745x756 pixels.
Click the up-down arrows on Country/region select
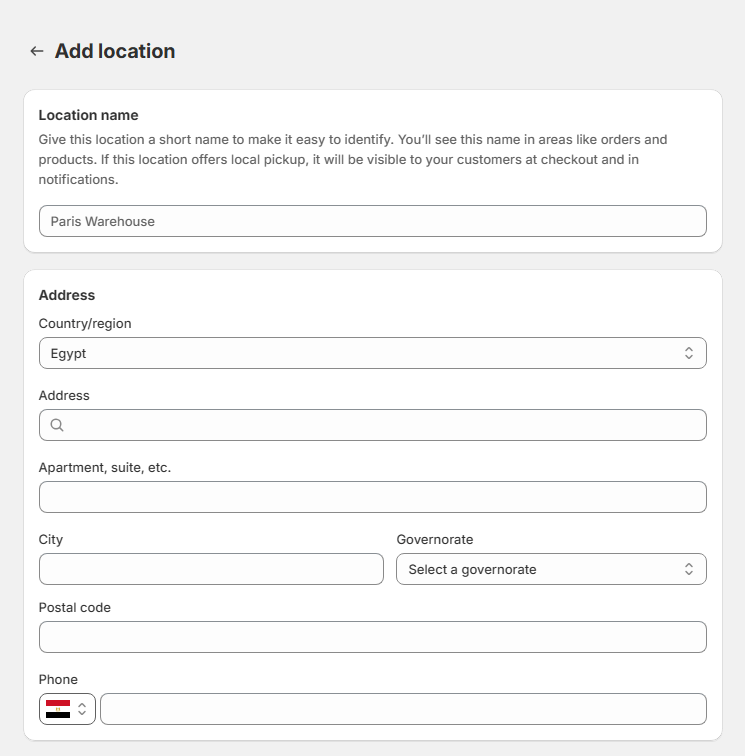click(x=689, y=353)
